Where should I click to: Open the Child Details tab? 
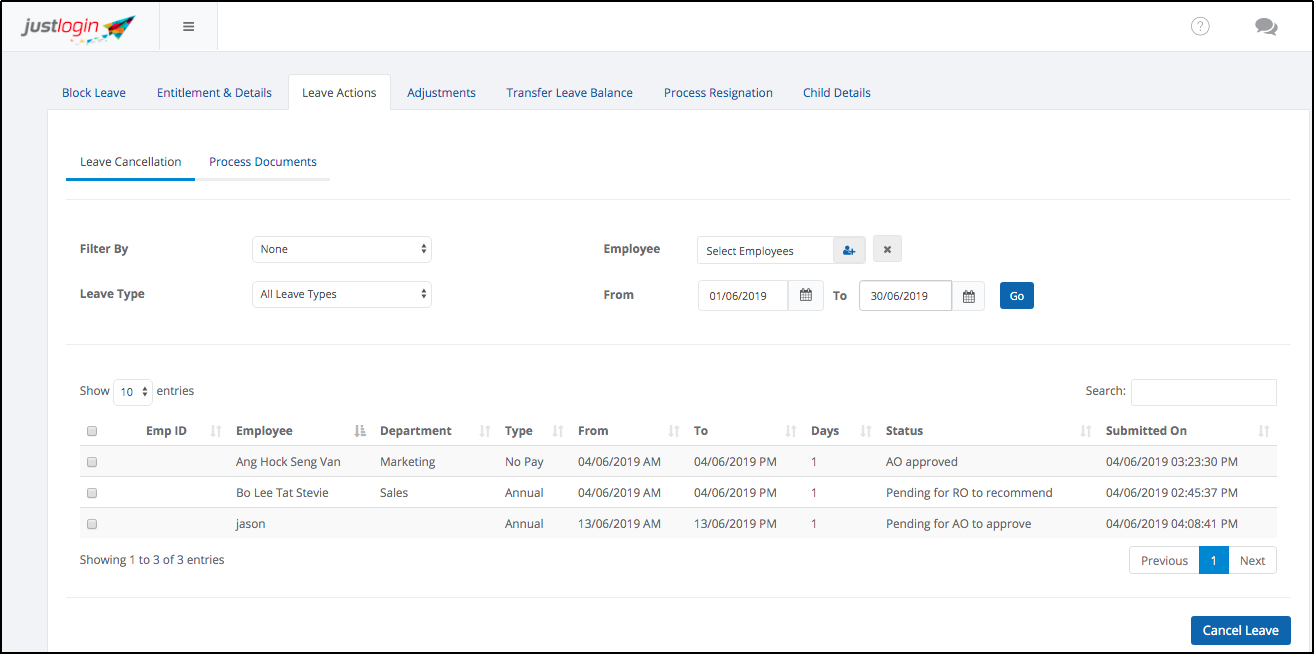click(837, 93)
